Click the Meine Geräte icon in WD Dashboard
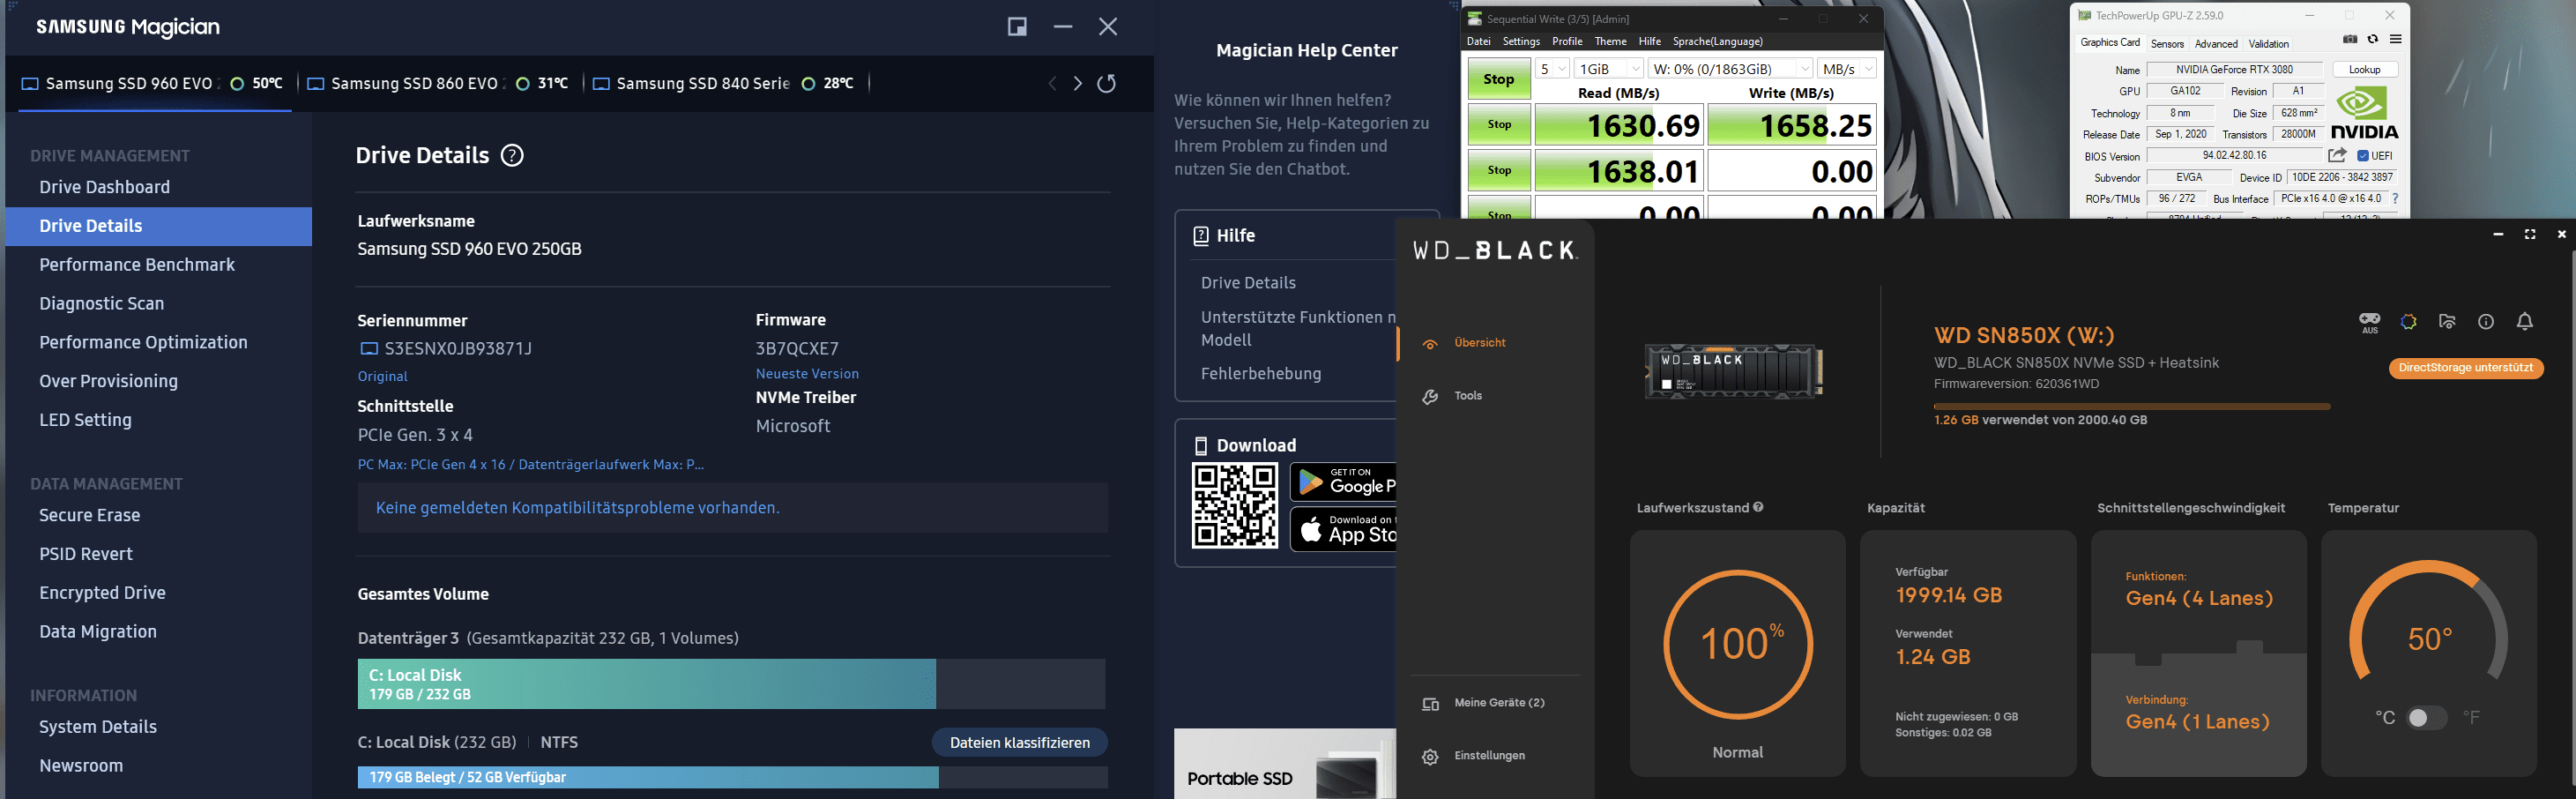Image resolution: width=2576 pixels, height=799 pixels. coord(1430,704)
